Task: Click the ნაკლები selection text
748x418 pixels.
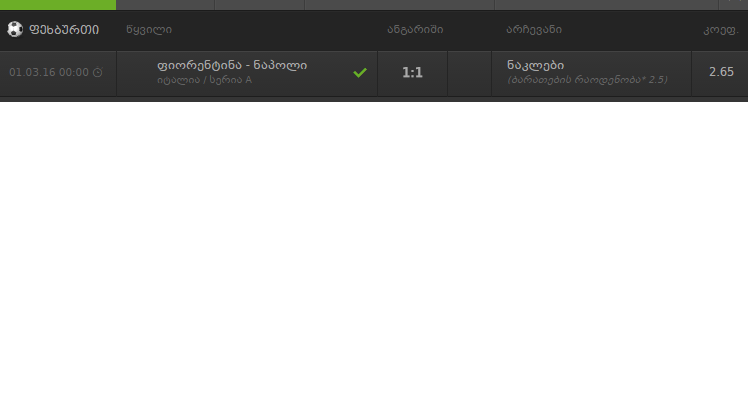Action: 535,65
